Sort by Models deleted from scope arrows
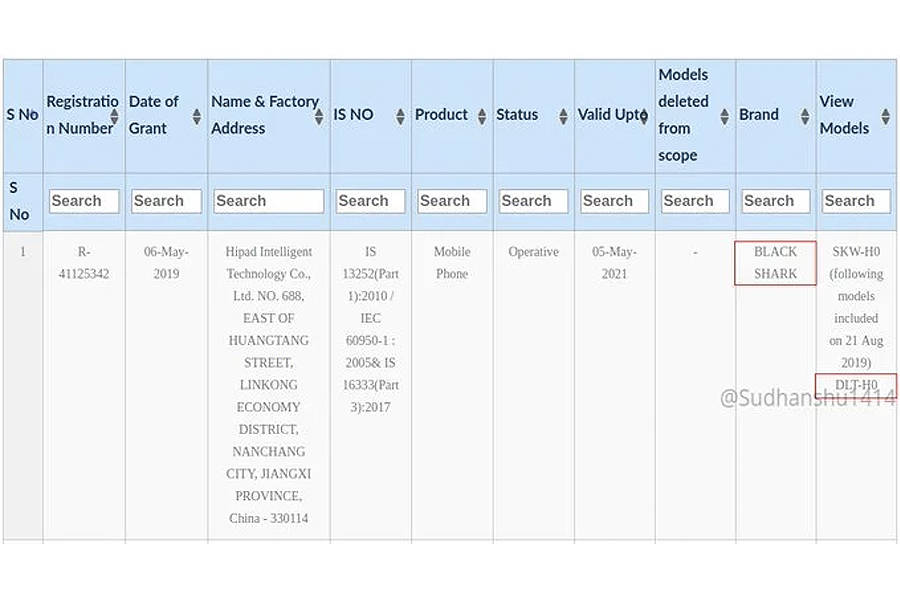Viewport: 900px width, 600px height. pos(724,117)
